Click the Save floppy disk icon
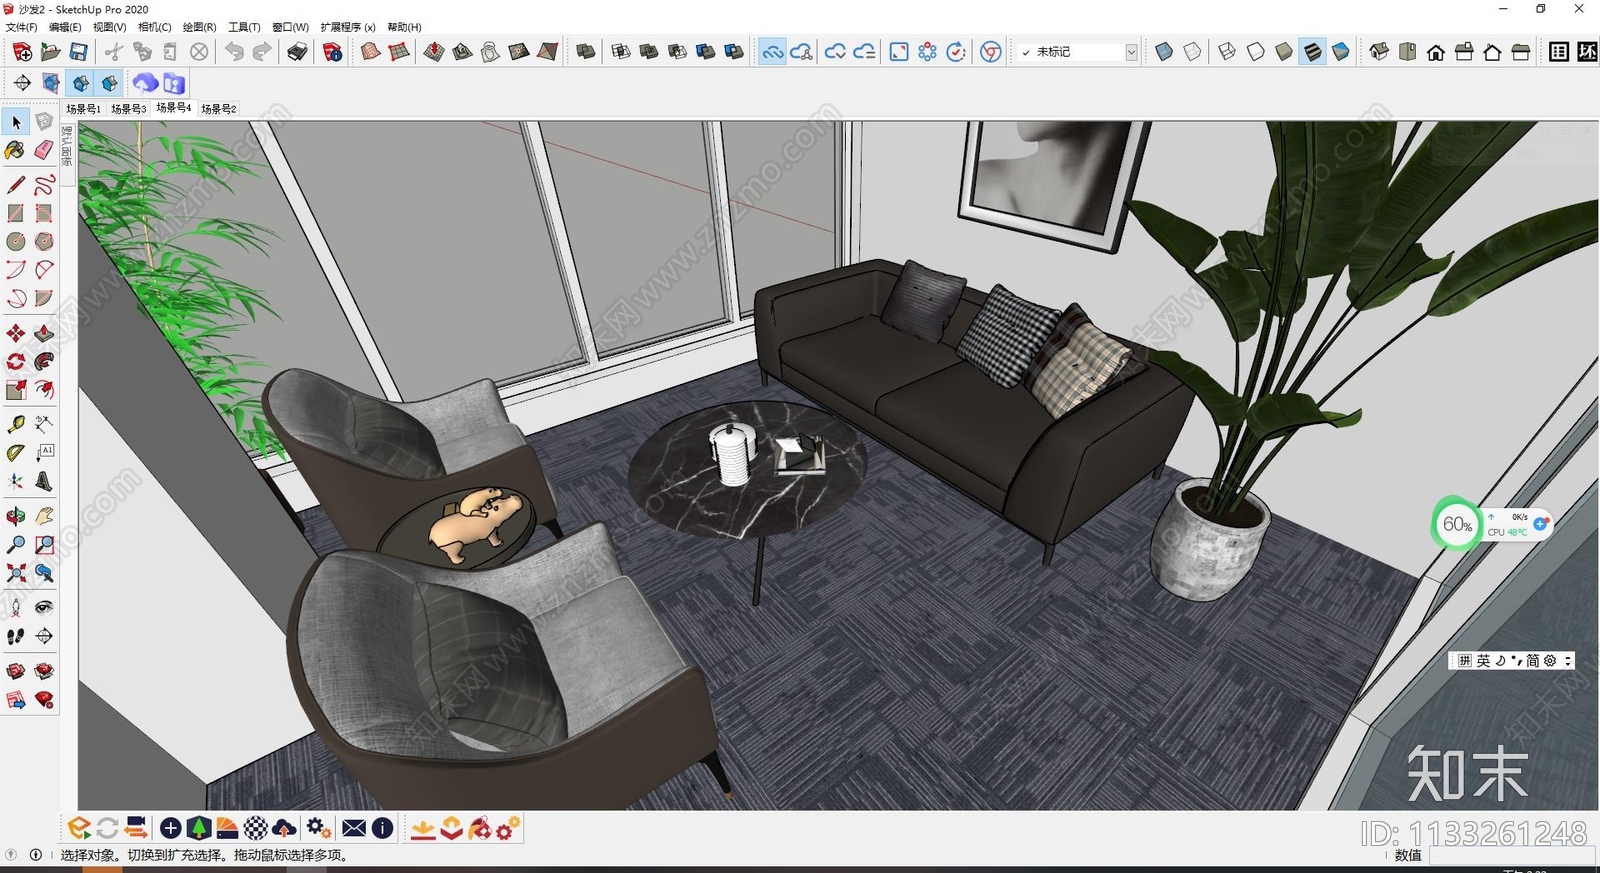Viewport: 1600px width, 873px height. [x=78, y=51]
